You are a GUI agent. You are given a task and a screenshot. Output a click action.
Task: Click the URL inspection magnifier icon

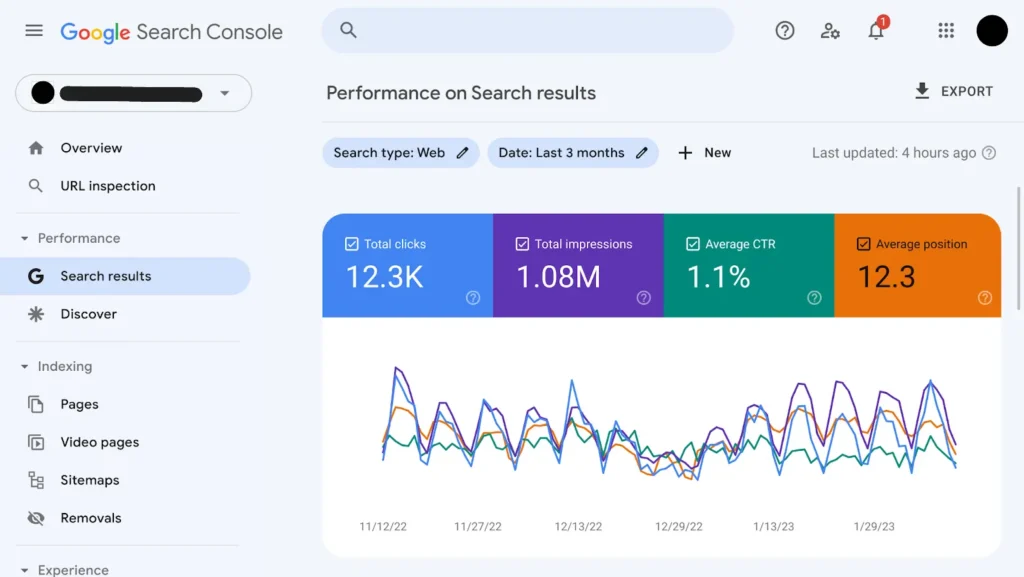pos(36,186)
